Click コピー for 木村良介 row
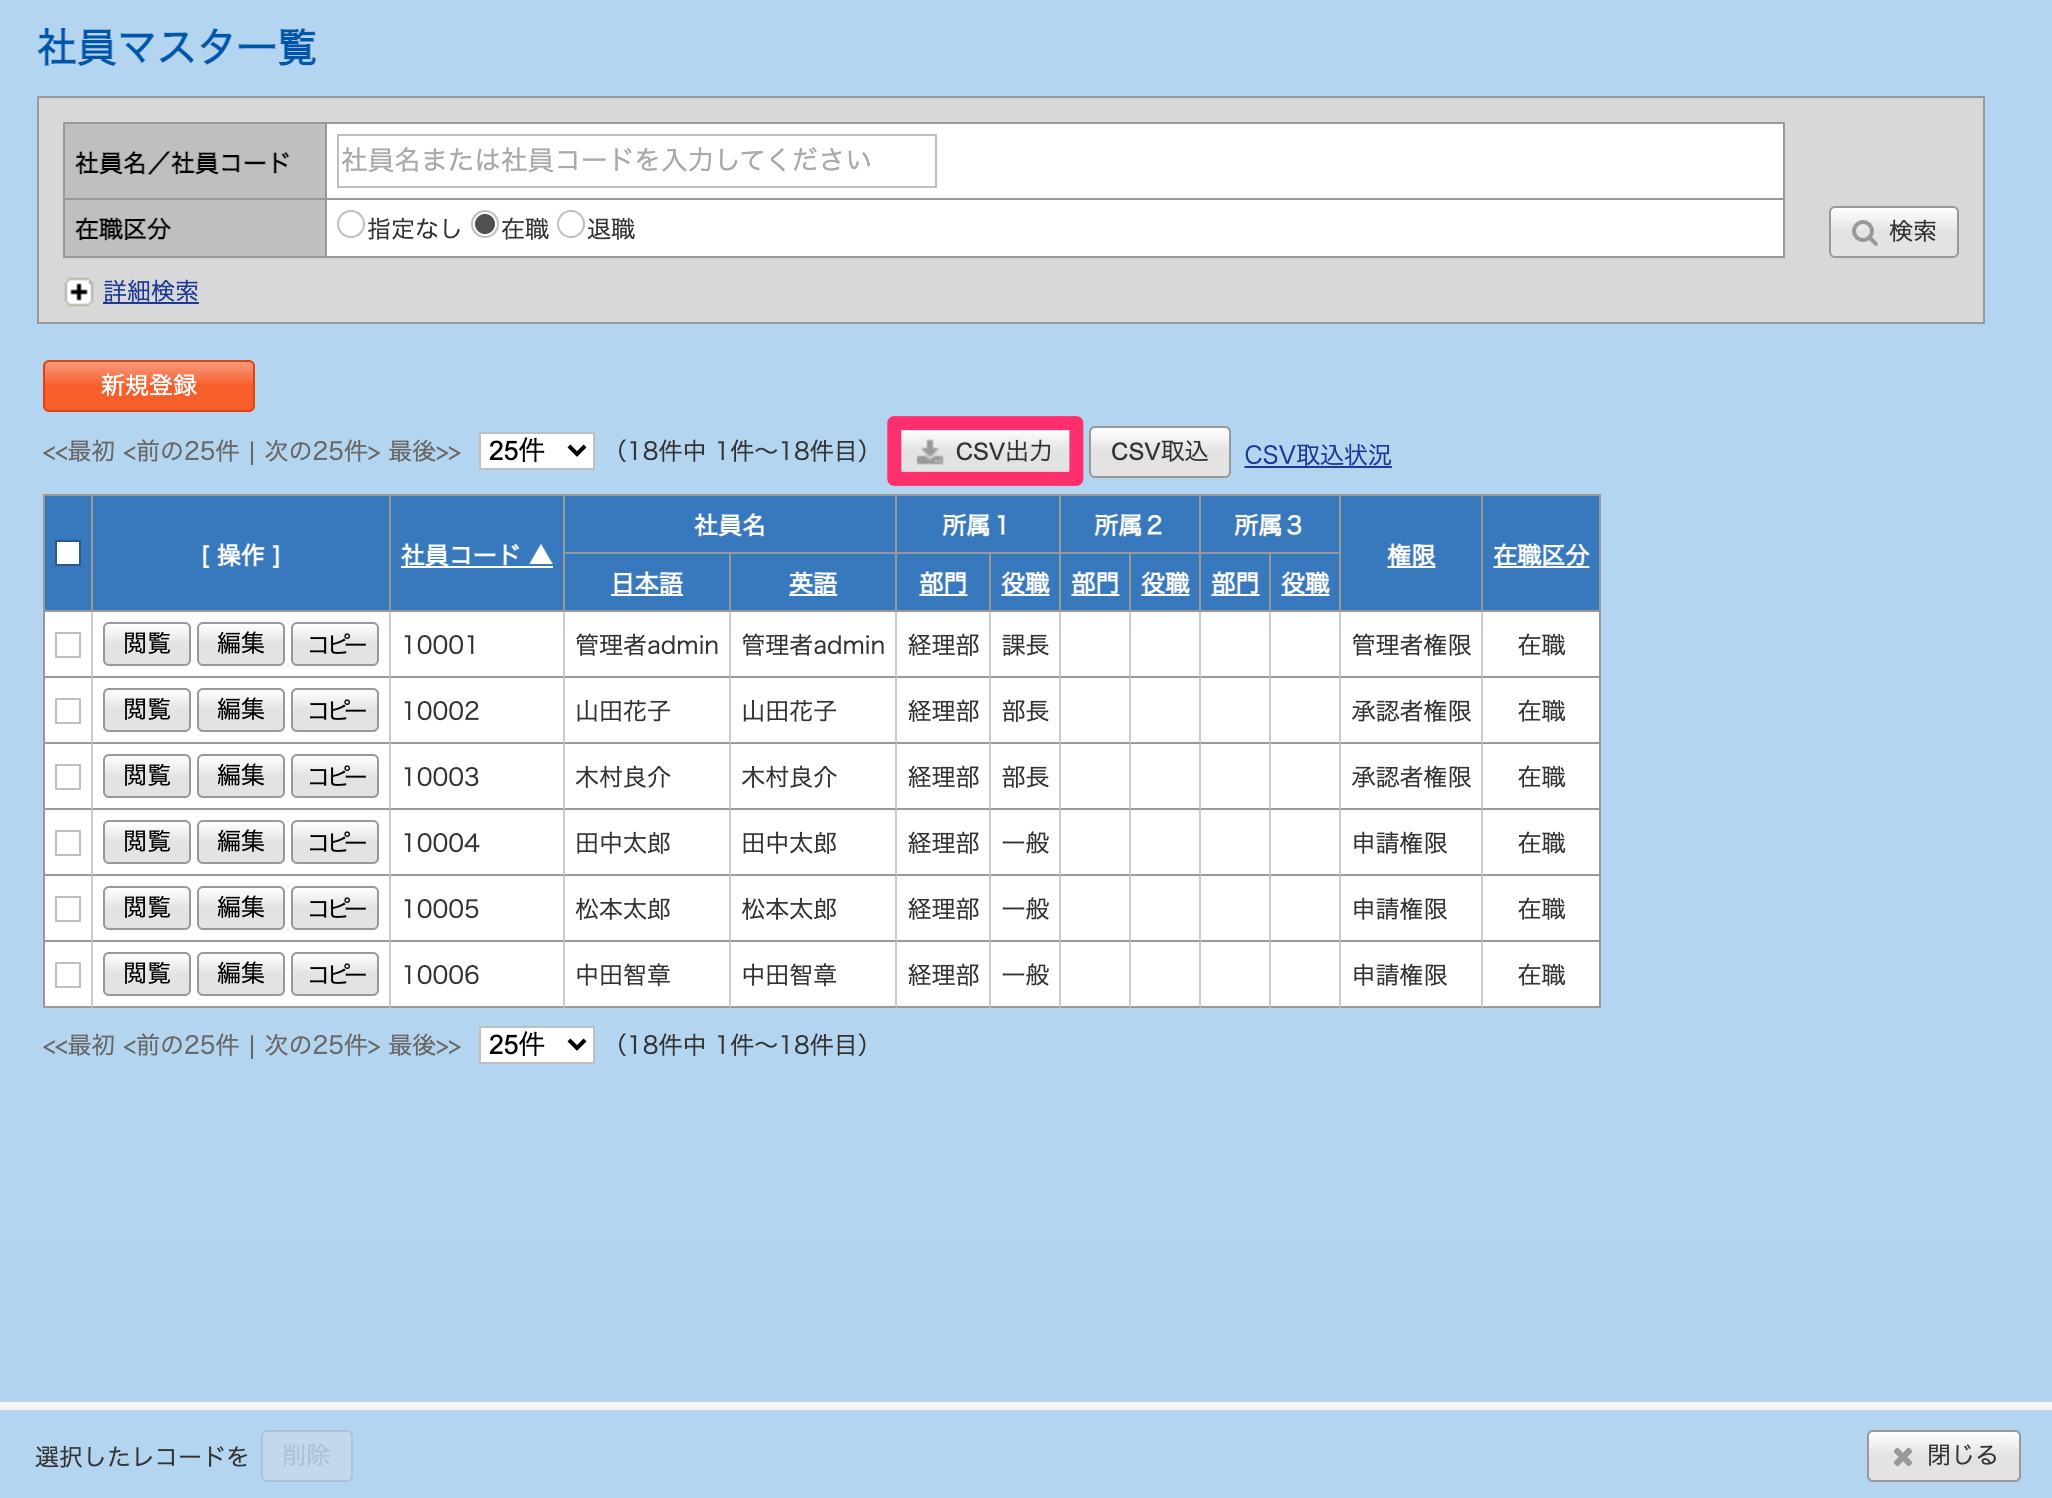Viewport: 2052px width, 1498px height. click(335, 776)
